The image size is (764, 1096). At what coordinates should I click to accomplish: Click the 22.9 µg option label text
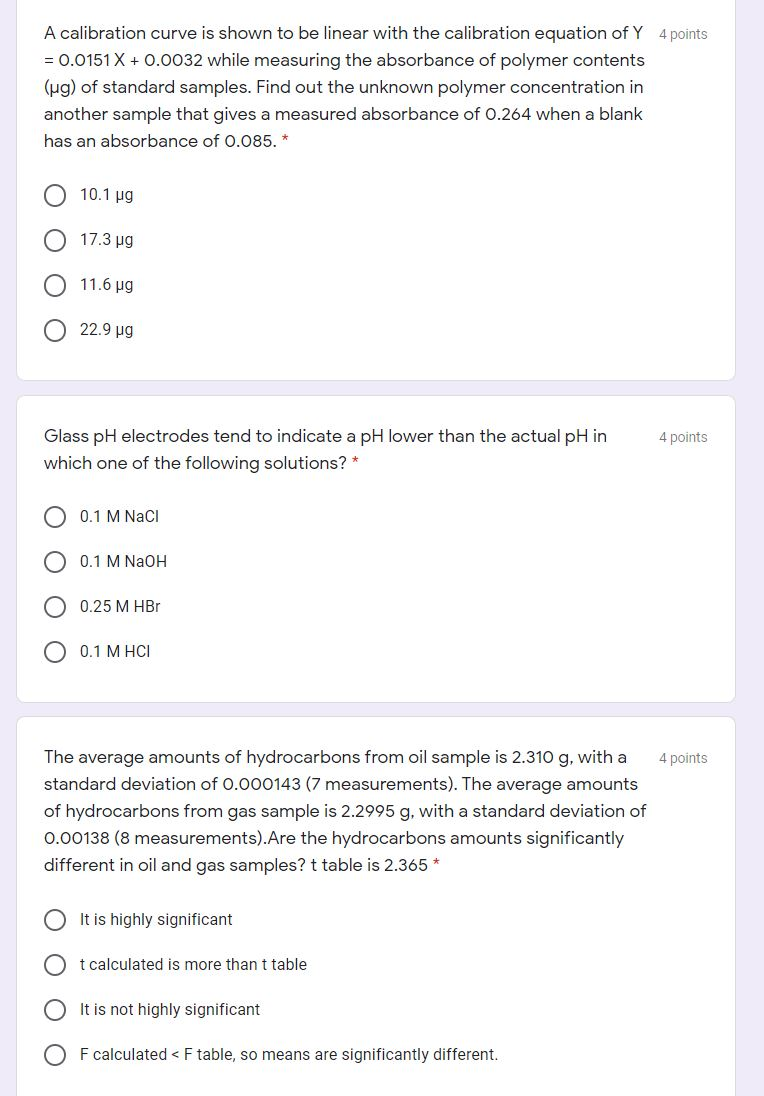point(104,330)
